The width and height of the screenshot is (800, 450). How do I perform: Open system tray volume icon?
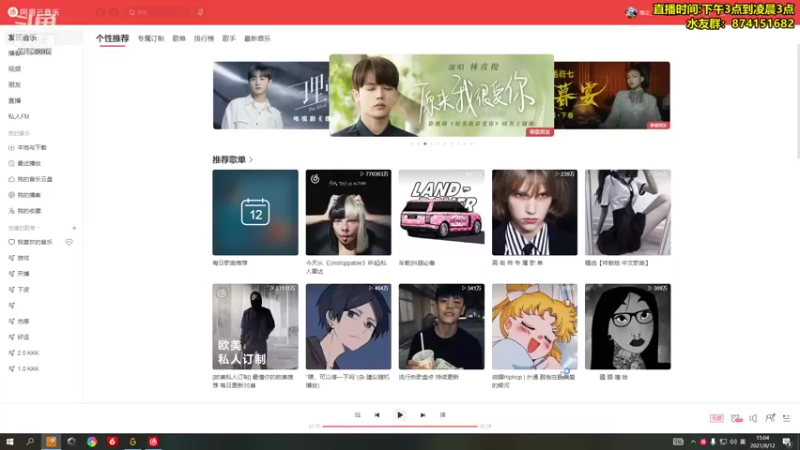click(733, 442)
